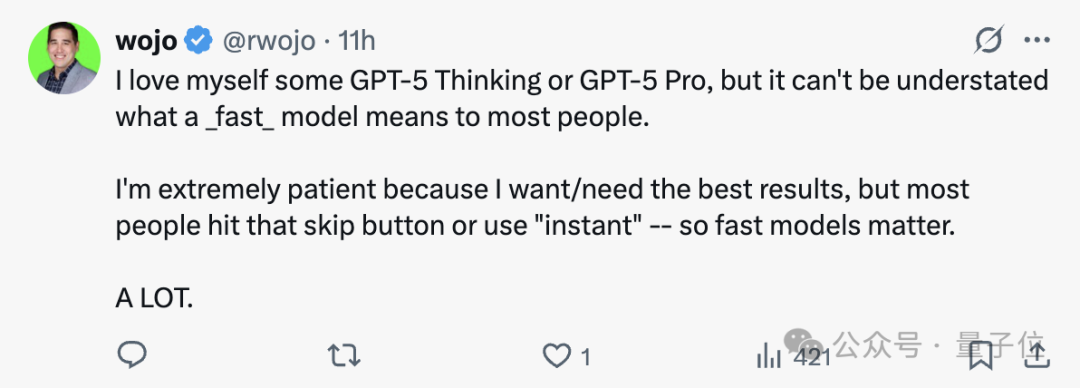Share the post via upload-arrow icon
This screenshot has width=1080, height=388.
tap(1036, 356)
